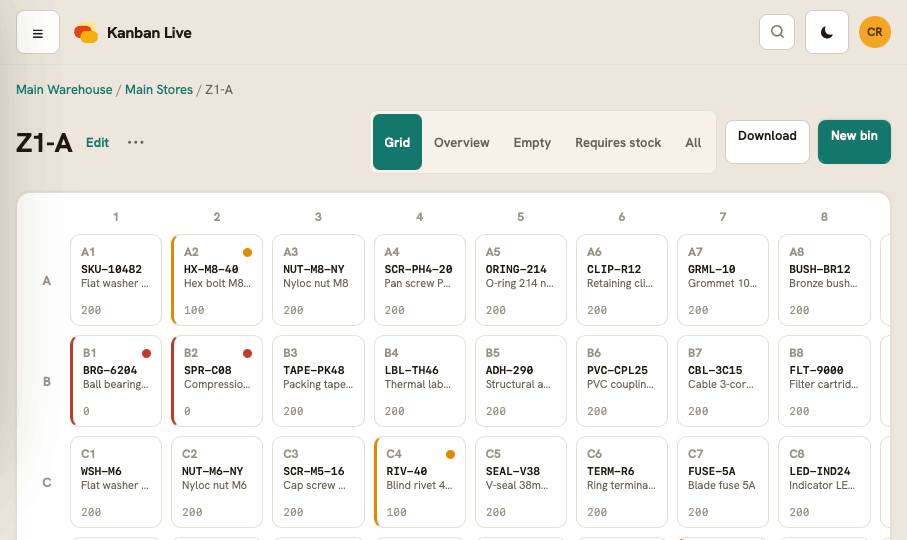Viewport: 907px width, 540px height.
Task: Open bin A6 CLIP-R12
Action: click(622, 280)
